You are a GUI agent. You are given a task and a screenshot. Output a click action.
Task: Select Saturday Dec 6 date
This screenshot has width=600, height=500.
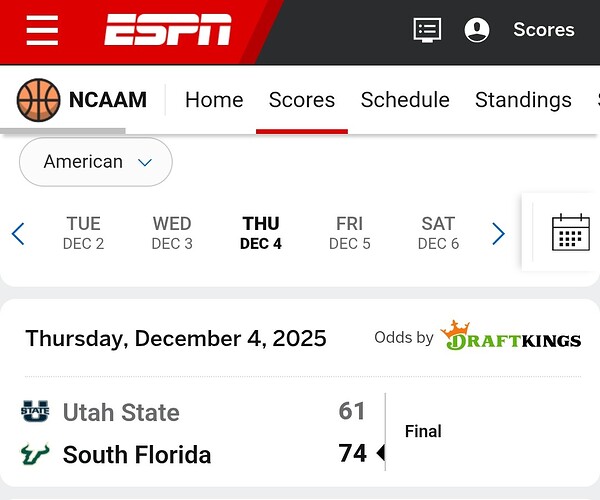click(438, 233)
